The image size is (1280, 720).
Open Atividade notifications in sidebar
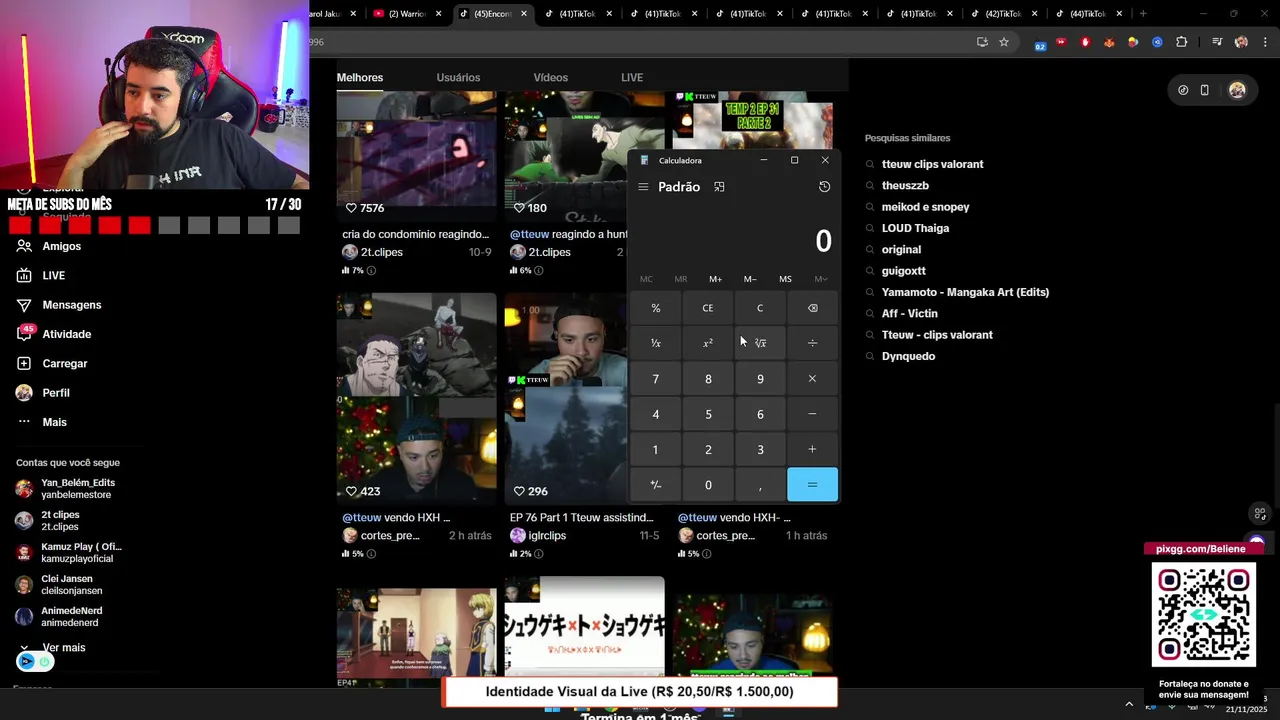point(65,334)
